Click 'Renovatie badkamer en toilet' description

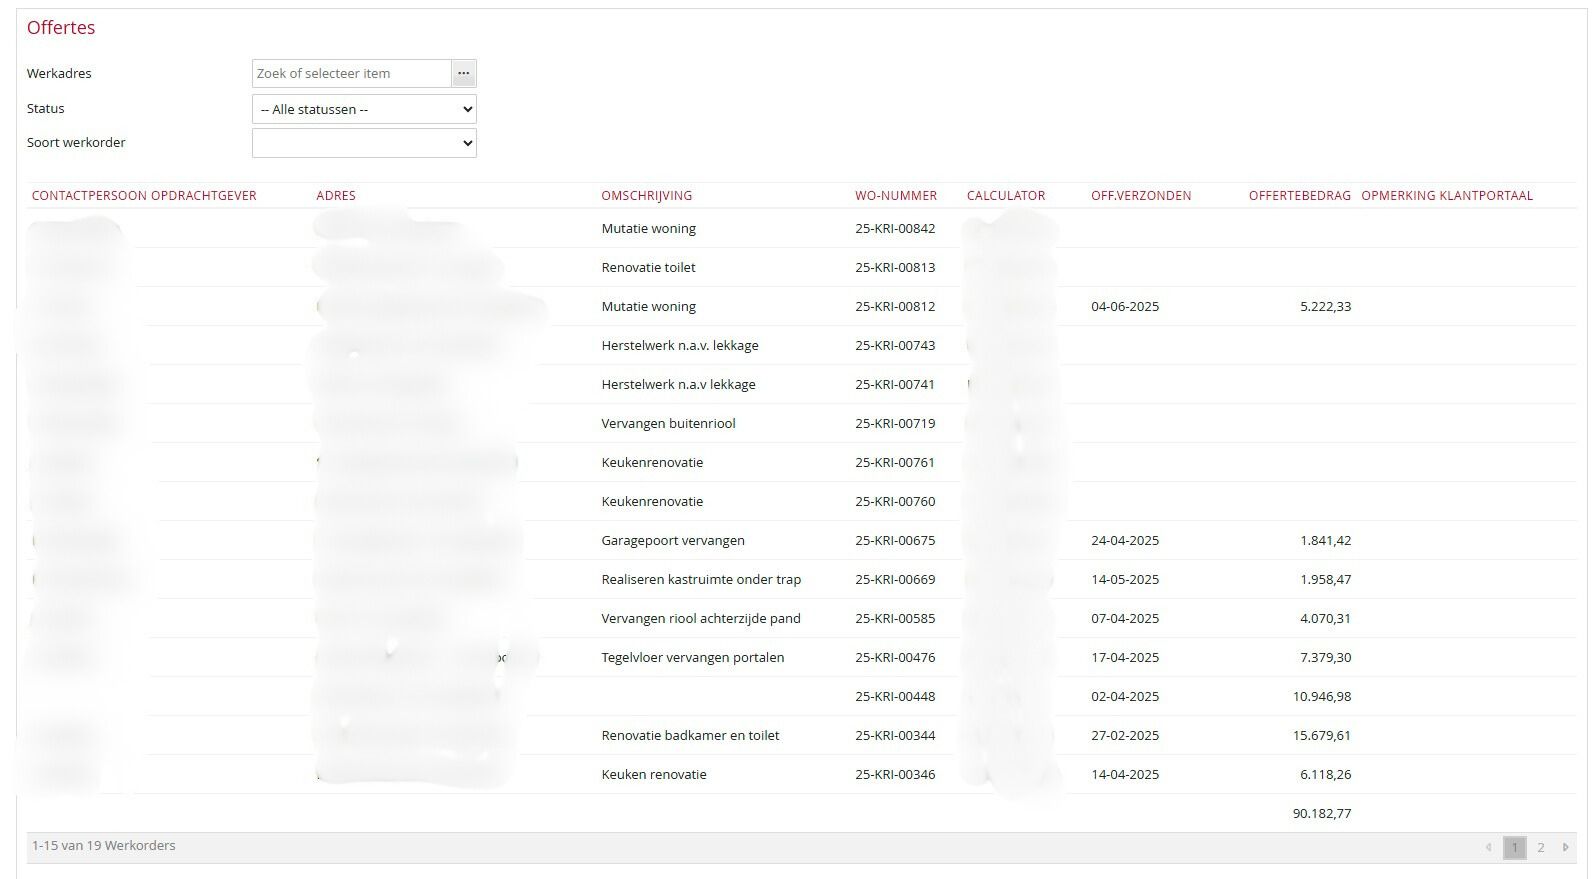coord(690,736)
